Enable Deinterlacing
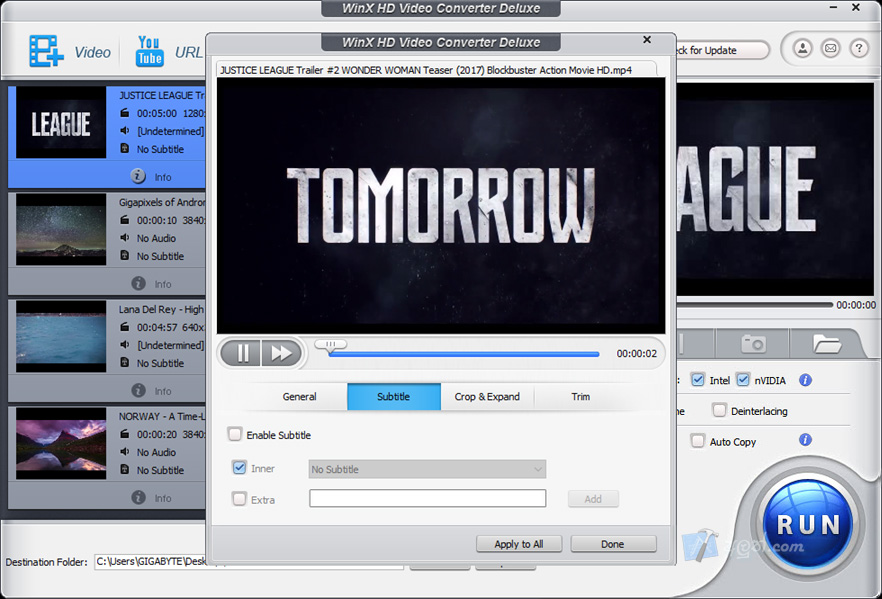 [719, 410]
